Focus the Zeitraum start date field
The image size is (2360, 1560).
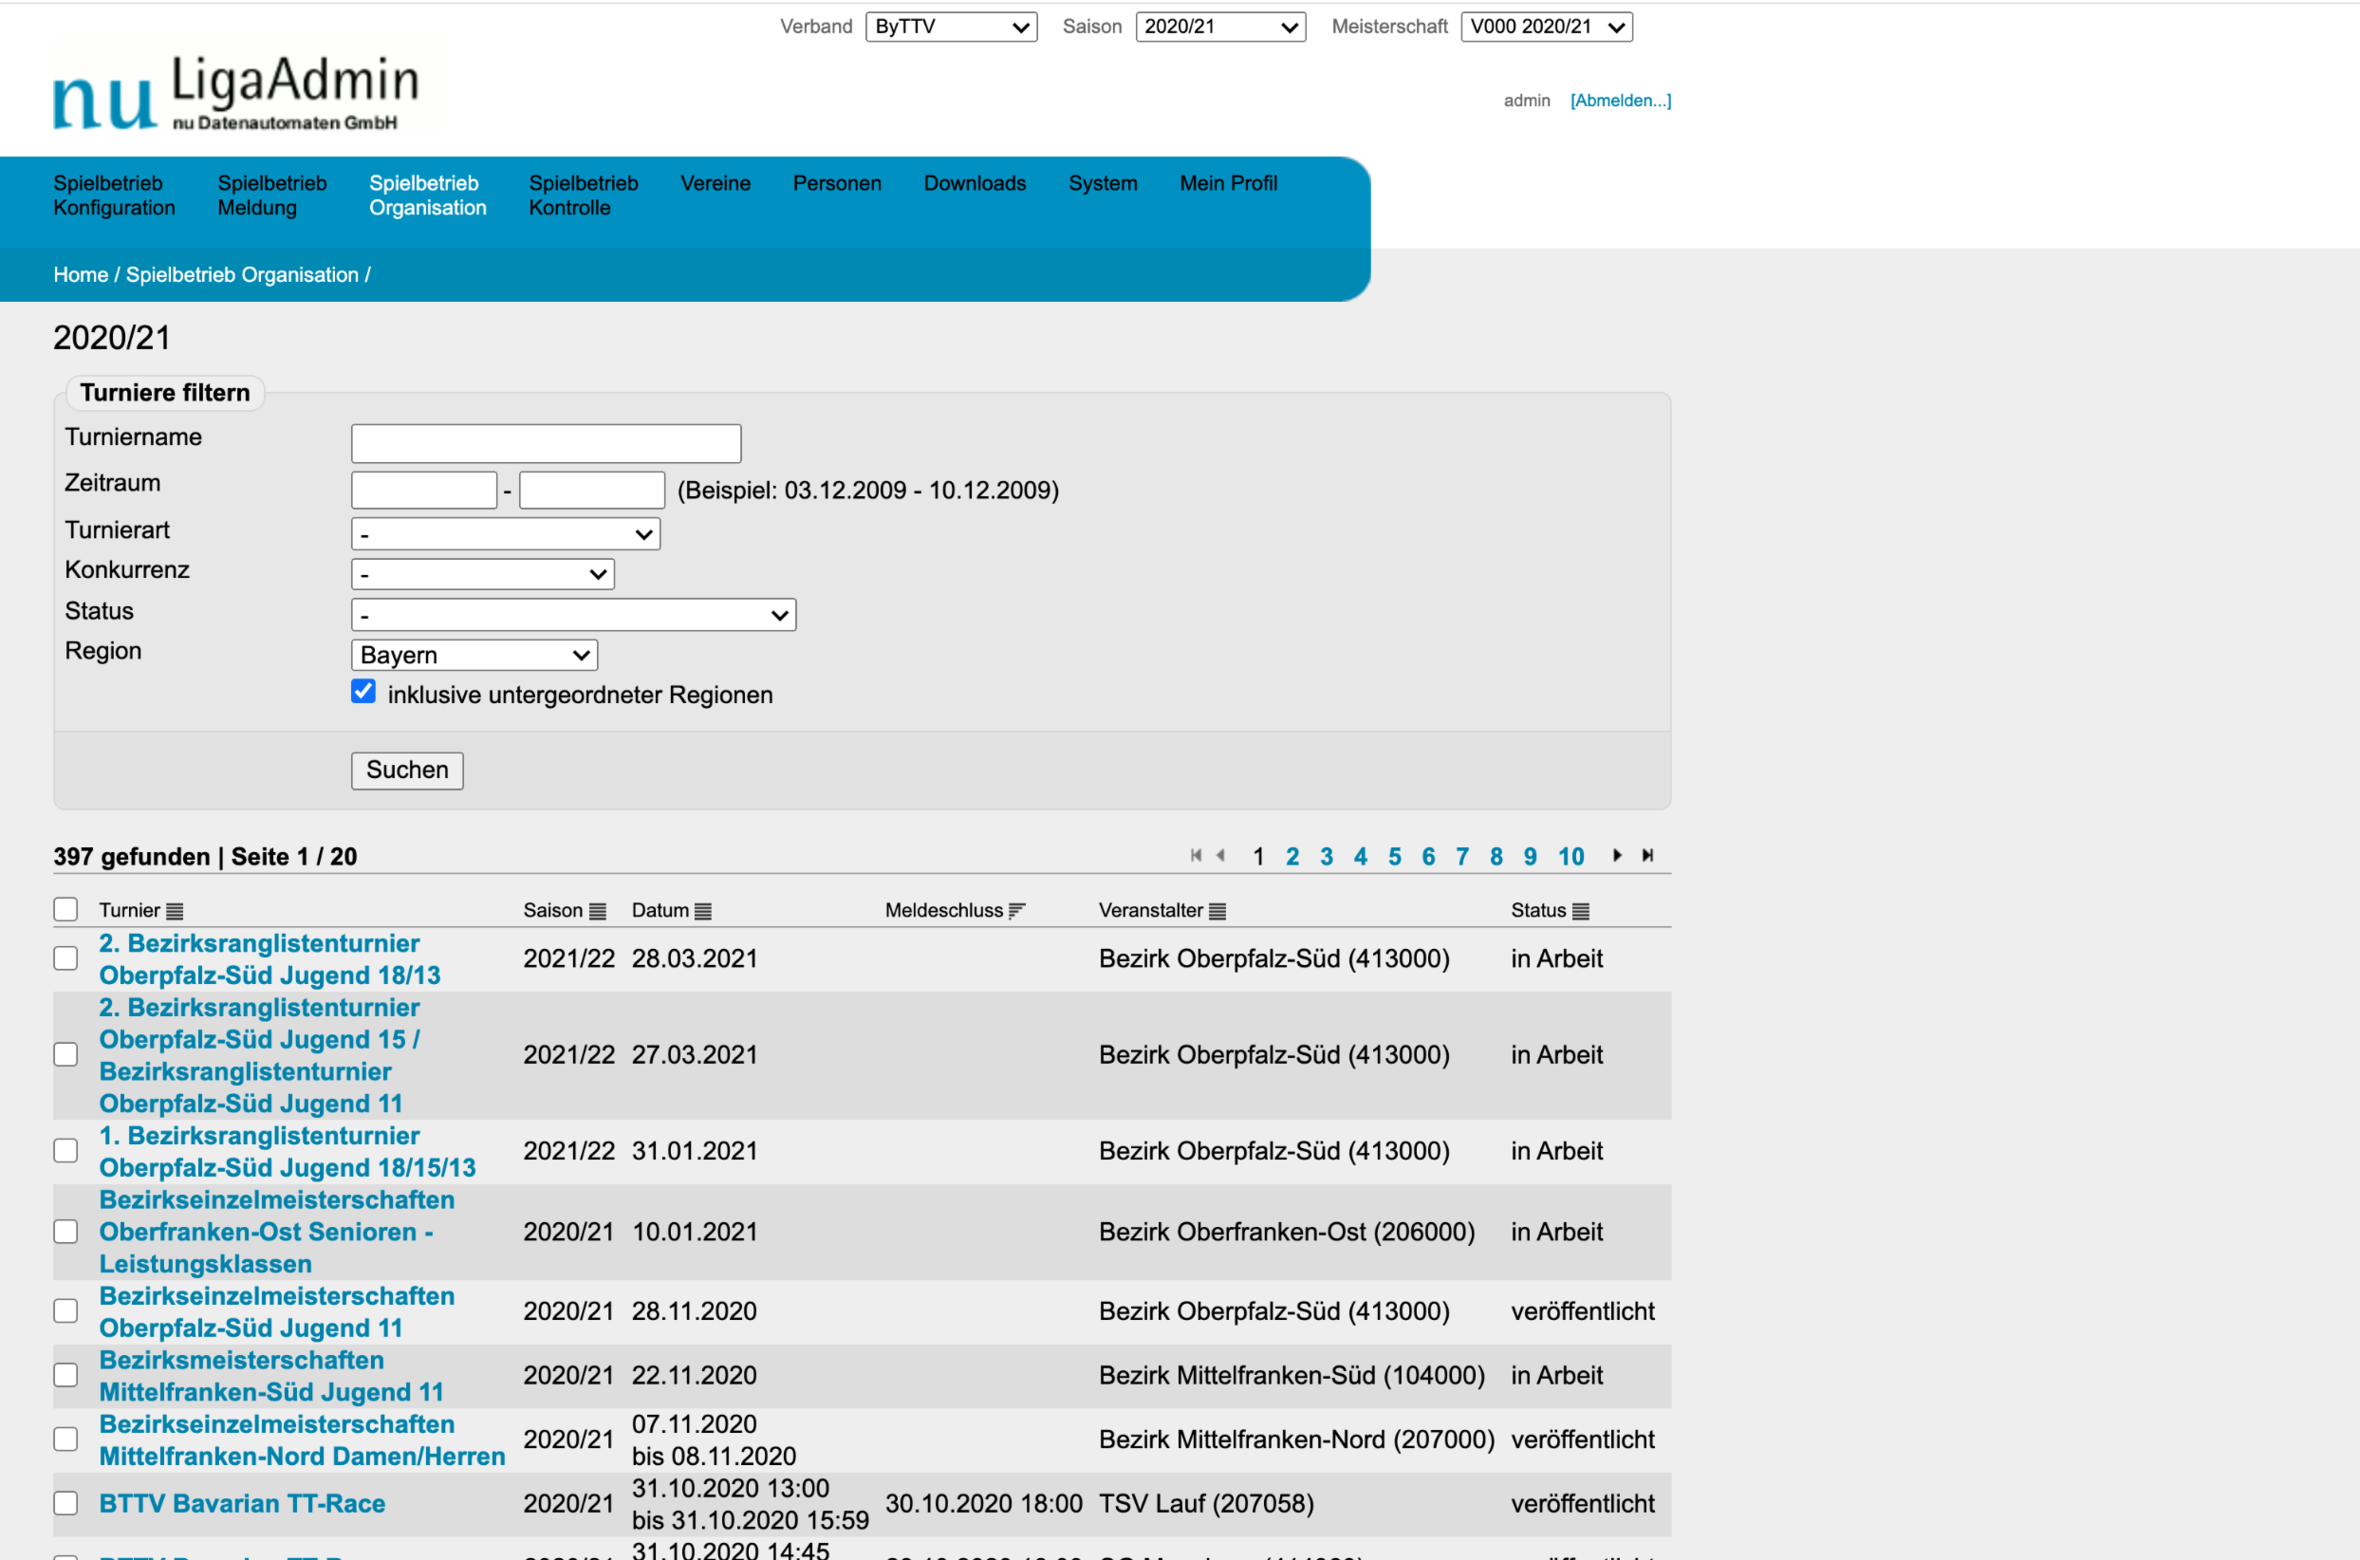[x=424, y=490]
